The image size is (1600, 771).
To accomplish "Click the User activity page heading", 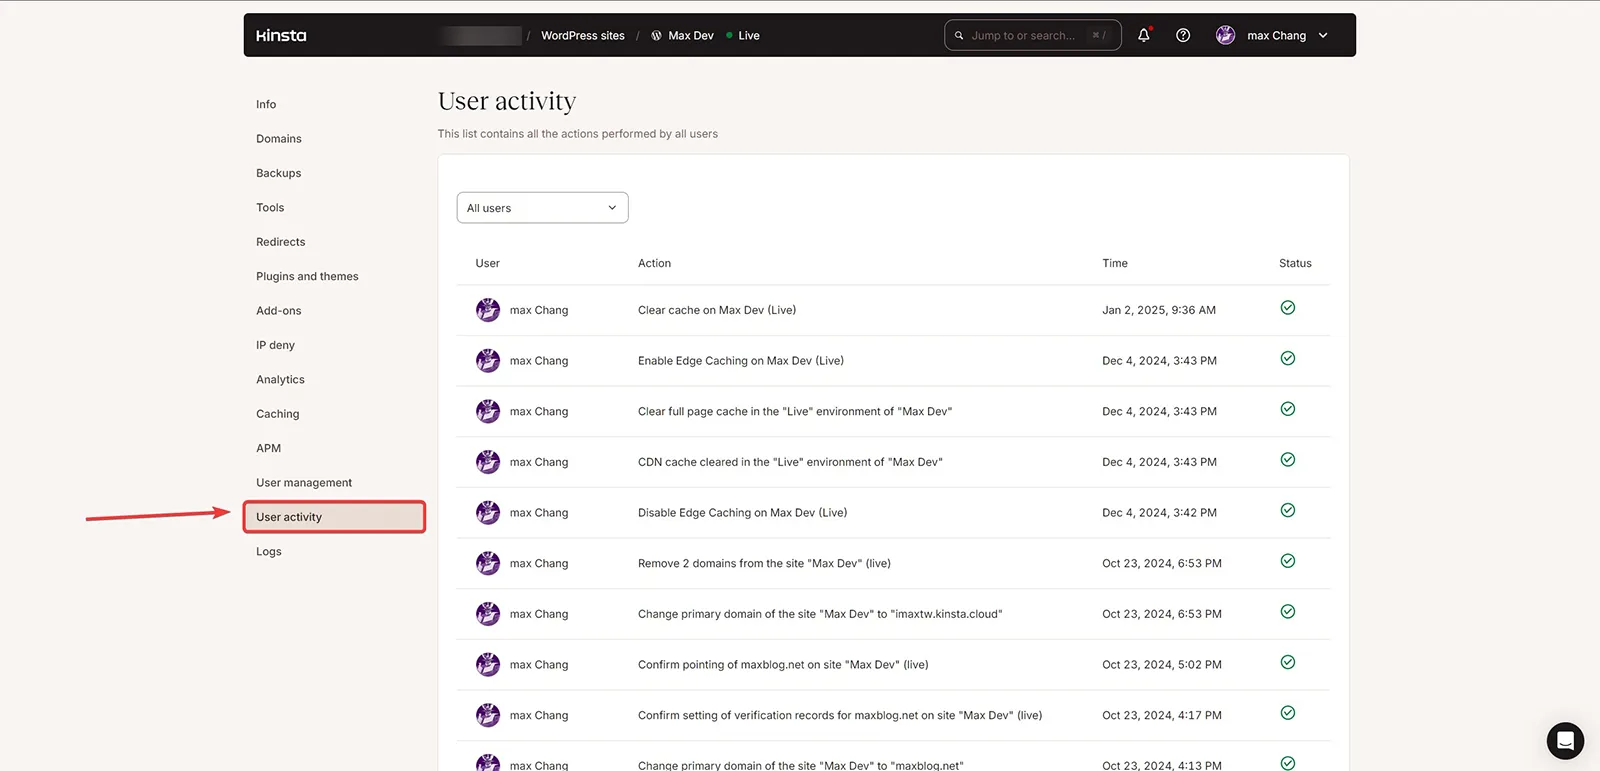I will (507, 101).
